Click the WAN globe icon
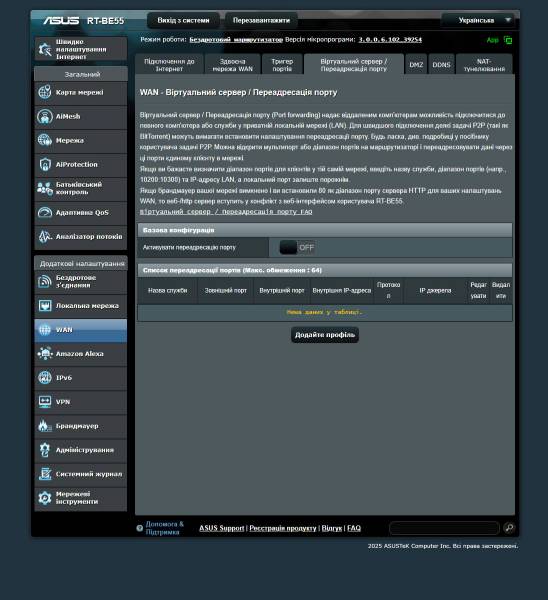548x600 pixels. [45, 330]
